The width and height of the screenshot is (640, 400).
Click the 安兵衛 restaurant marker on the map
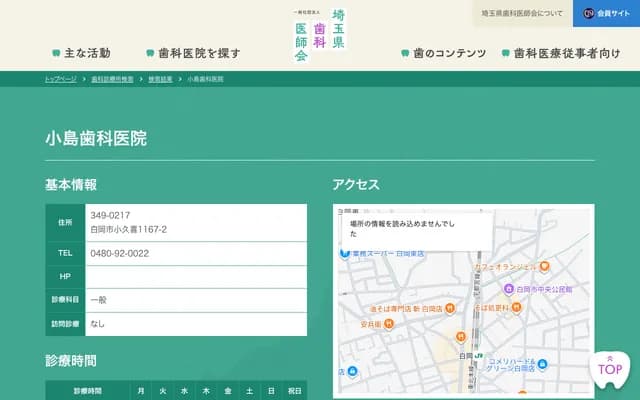tap(389, 324)
